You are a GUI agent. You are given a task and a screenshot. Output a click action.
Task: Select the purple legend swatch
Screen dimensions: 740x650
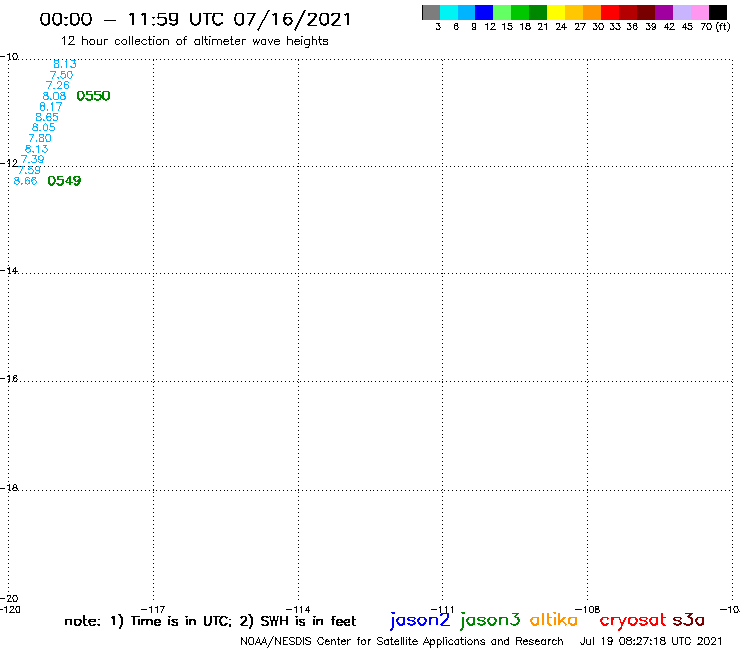pos(664,12)
